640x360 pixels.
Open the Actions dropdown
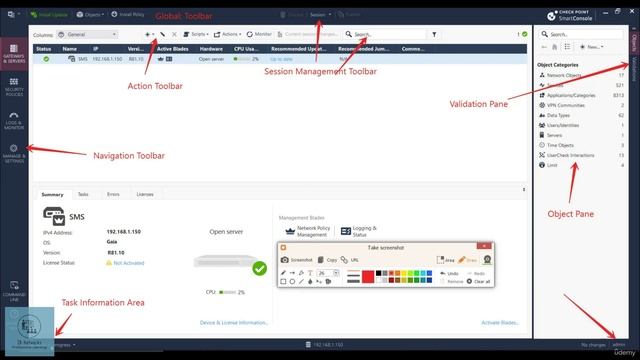point(227,34)
